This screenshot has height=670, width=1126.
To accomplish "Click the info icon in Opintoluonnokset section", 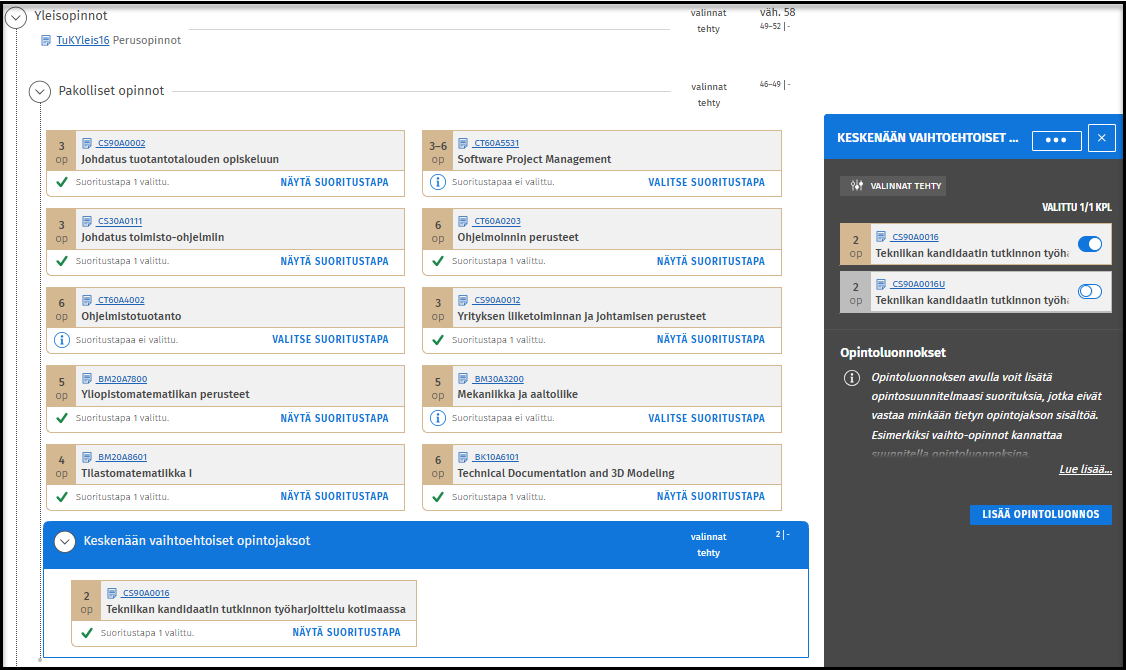I will (x=852, y=378).
